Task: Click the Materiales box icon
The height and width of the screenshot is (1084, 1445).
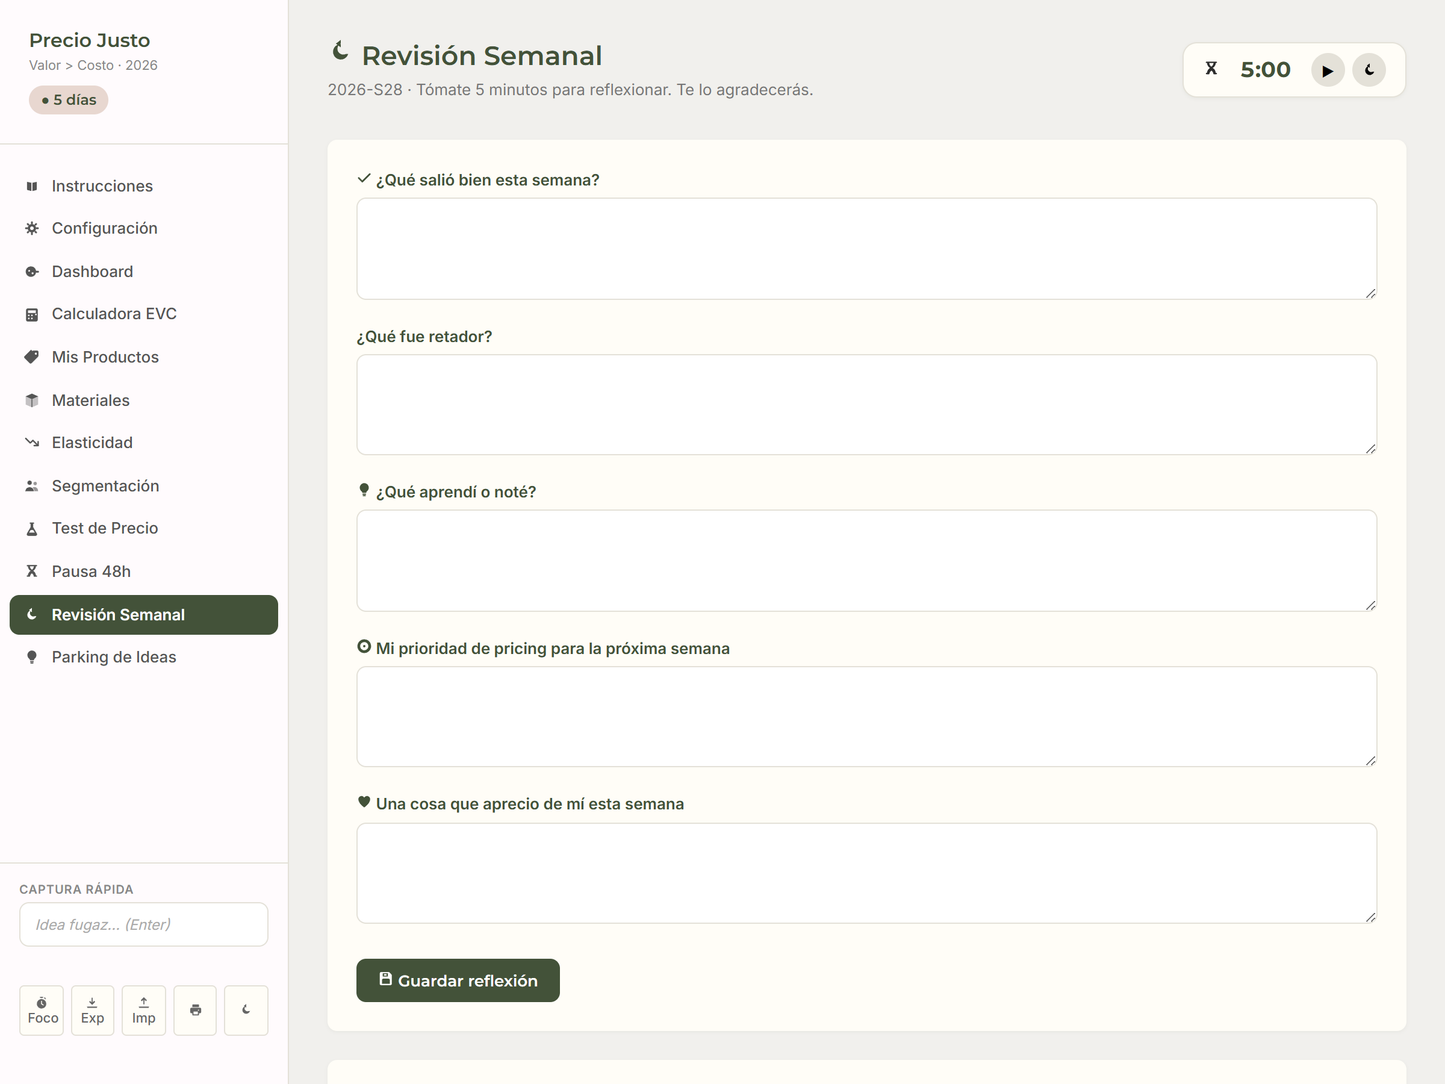Action: click(x=32, y=400)
